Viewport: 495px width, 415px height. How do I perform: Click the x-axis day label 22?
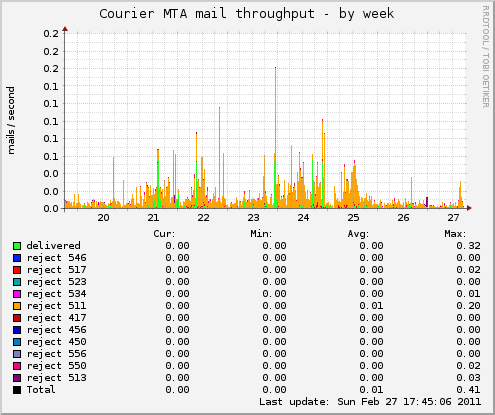[x=203, y=218]
